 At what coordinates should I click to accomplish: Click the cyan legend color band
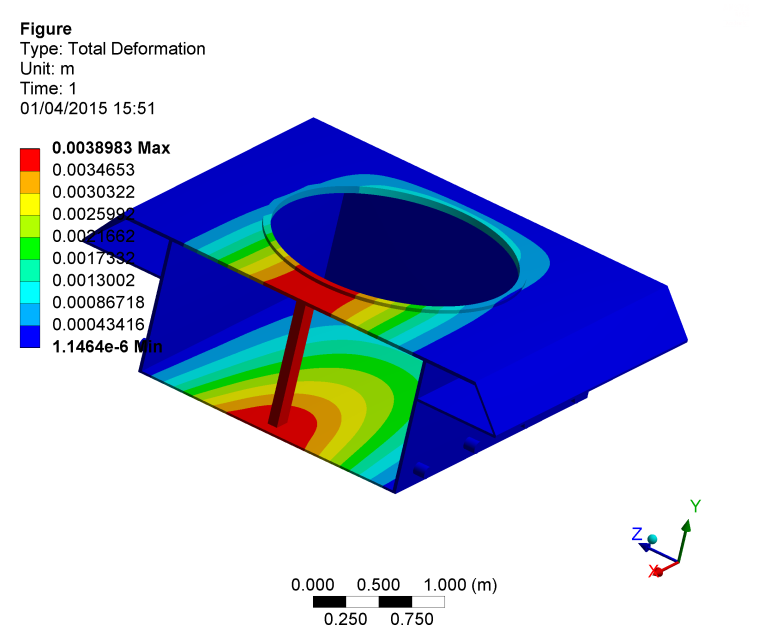[29, 293]
